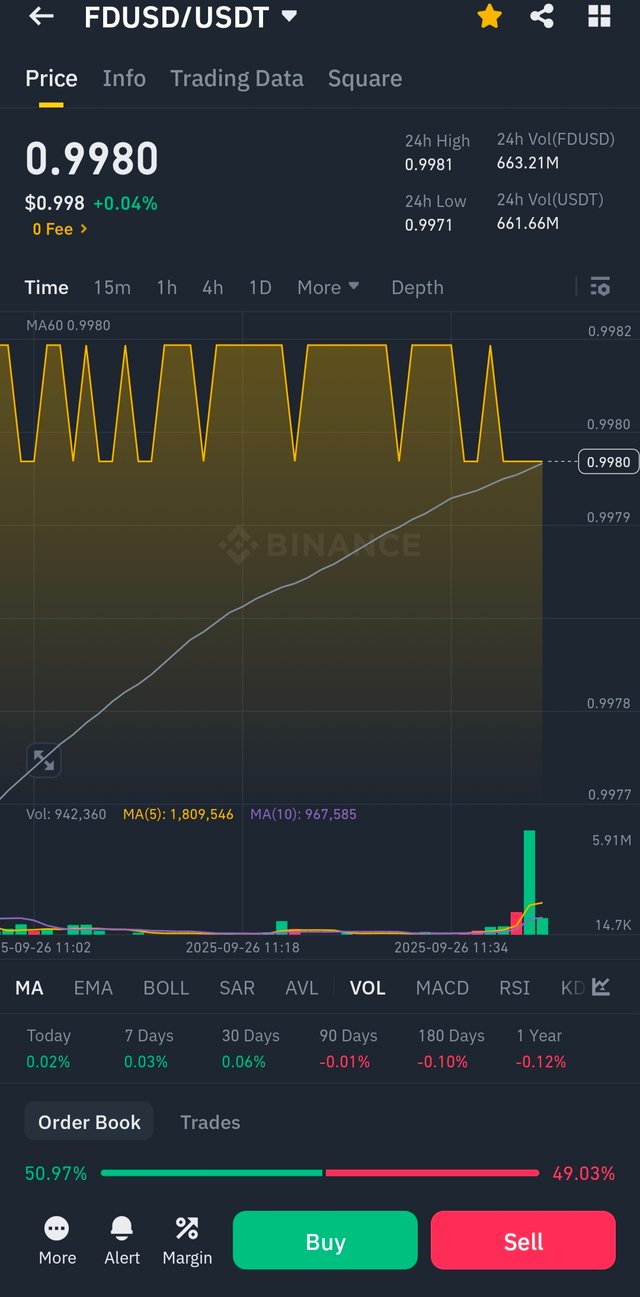Open the More menu icon
This screenshot has width=640, height=1297.
point(57,1241)
